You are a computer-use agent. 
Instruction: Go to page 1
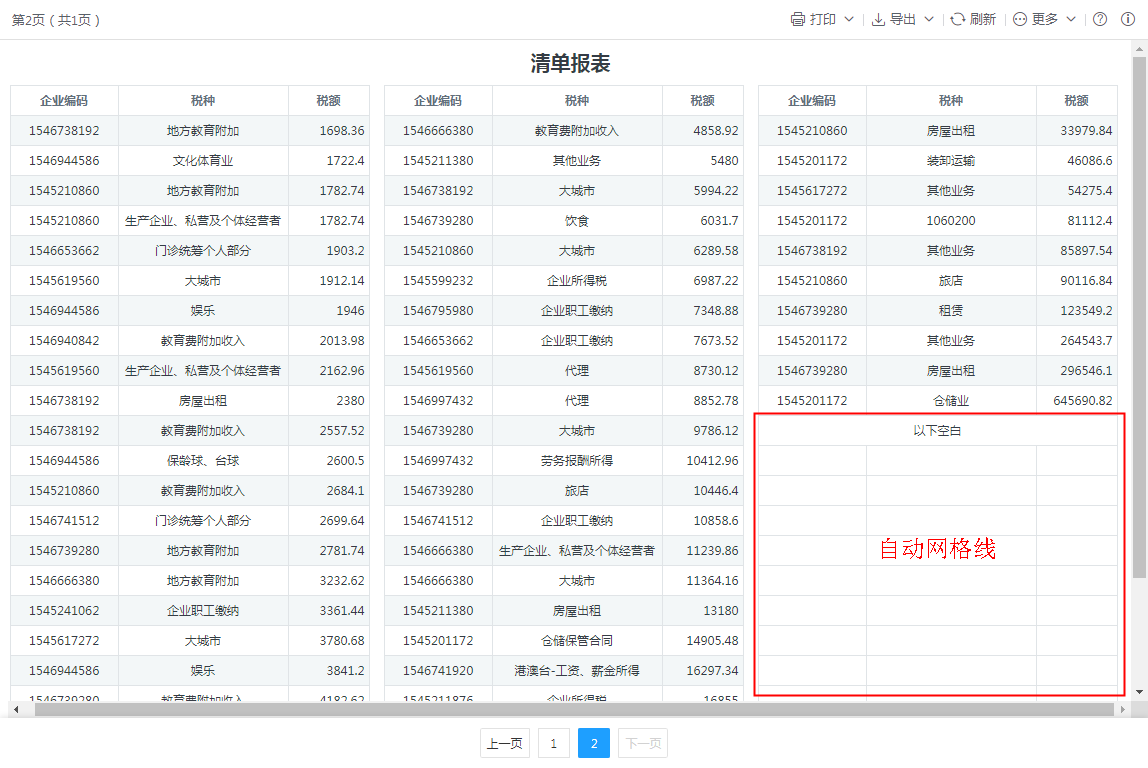pyautogui.click(x=553, y=743)
